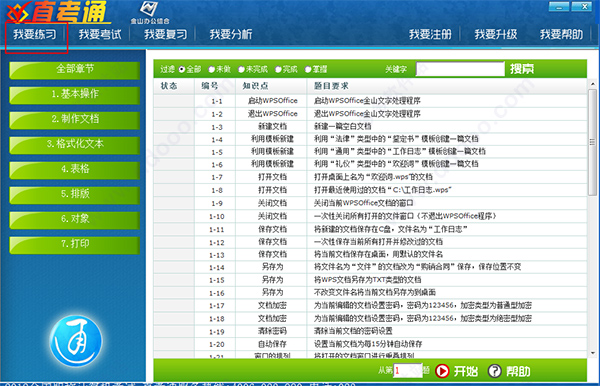Close the 直考通 window
Screen dimensions: 600x386
(582, 6)
